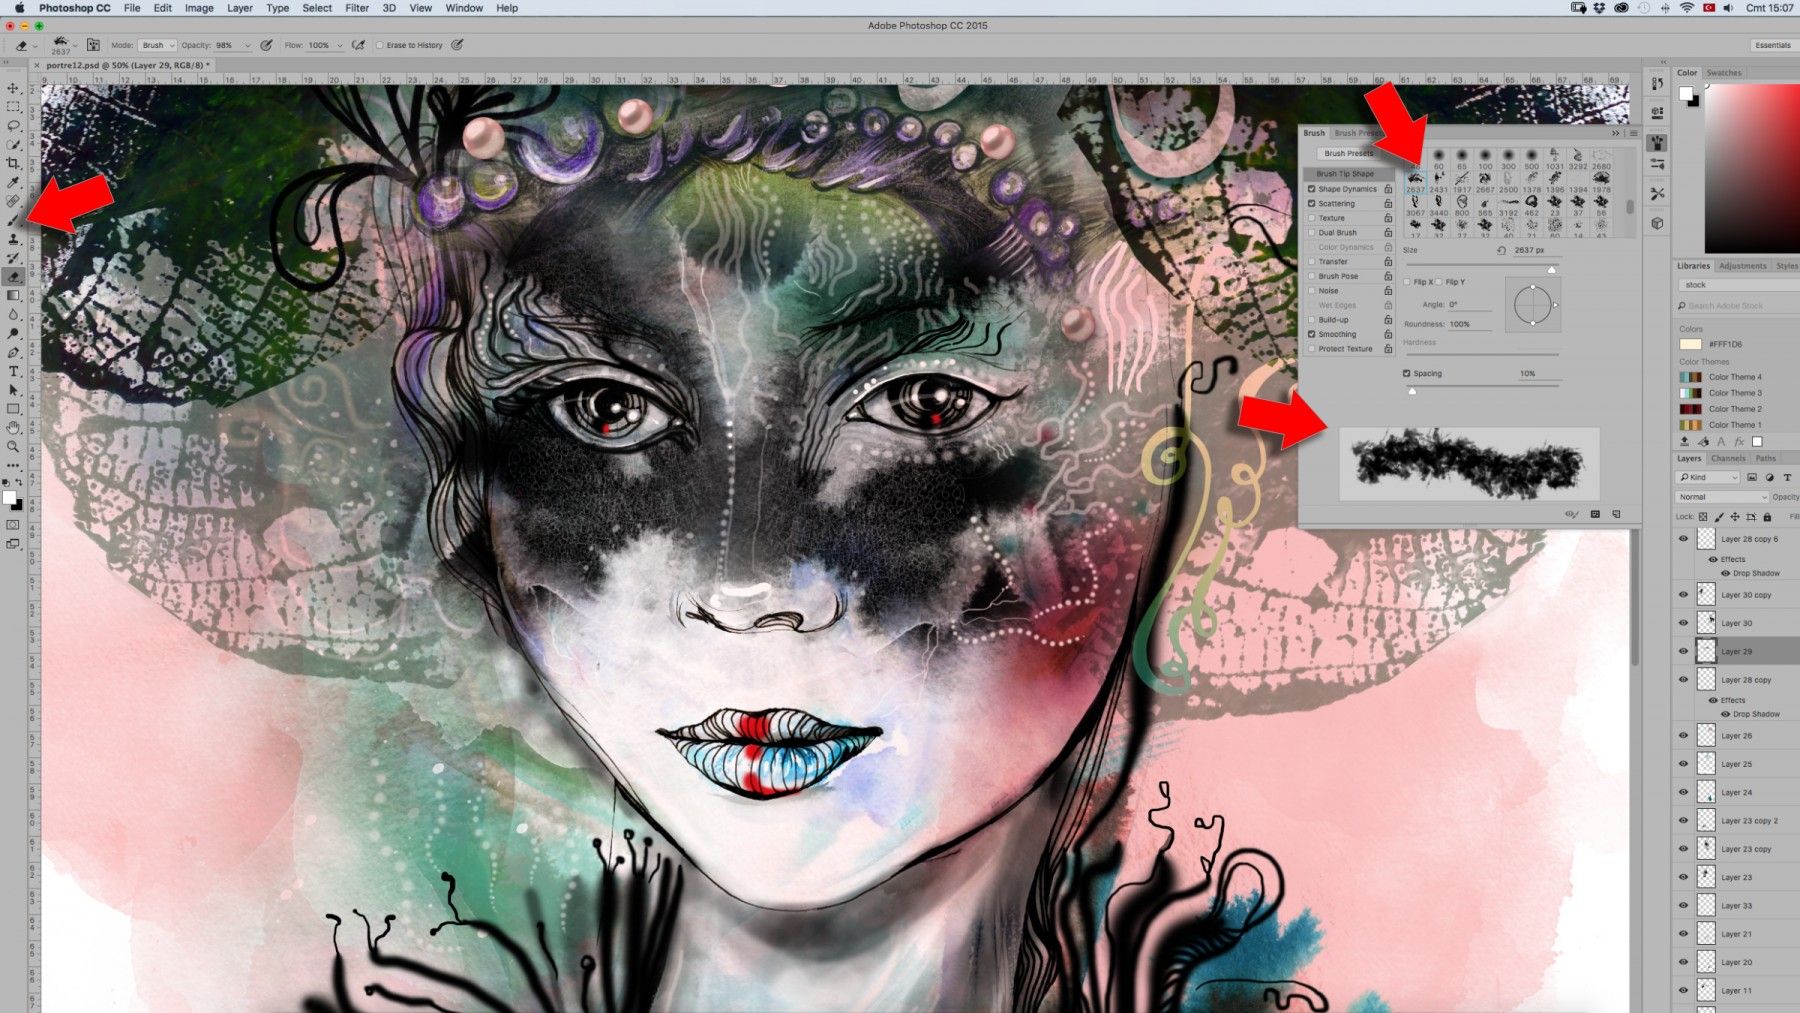Image resolution: width=1800 pixels, height=1013 pixels.
Task: Hide Layer 30 copy visibility eye
Action: pos(1683,595)
